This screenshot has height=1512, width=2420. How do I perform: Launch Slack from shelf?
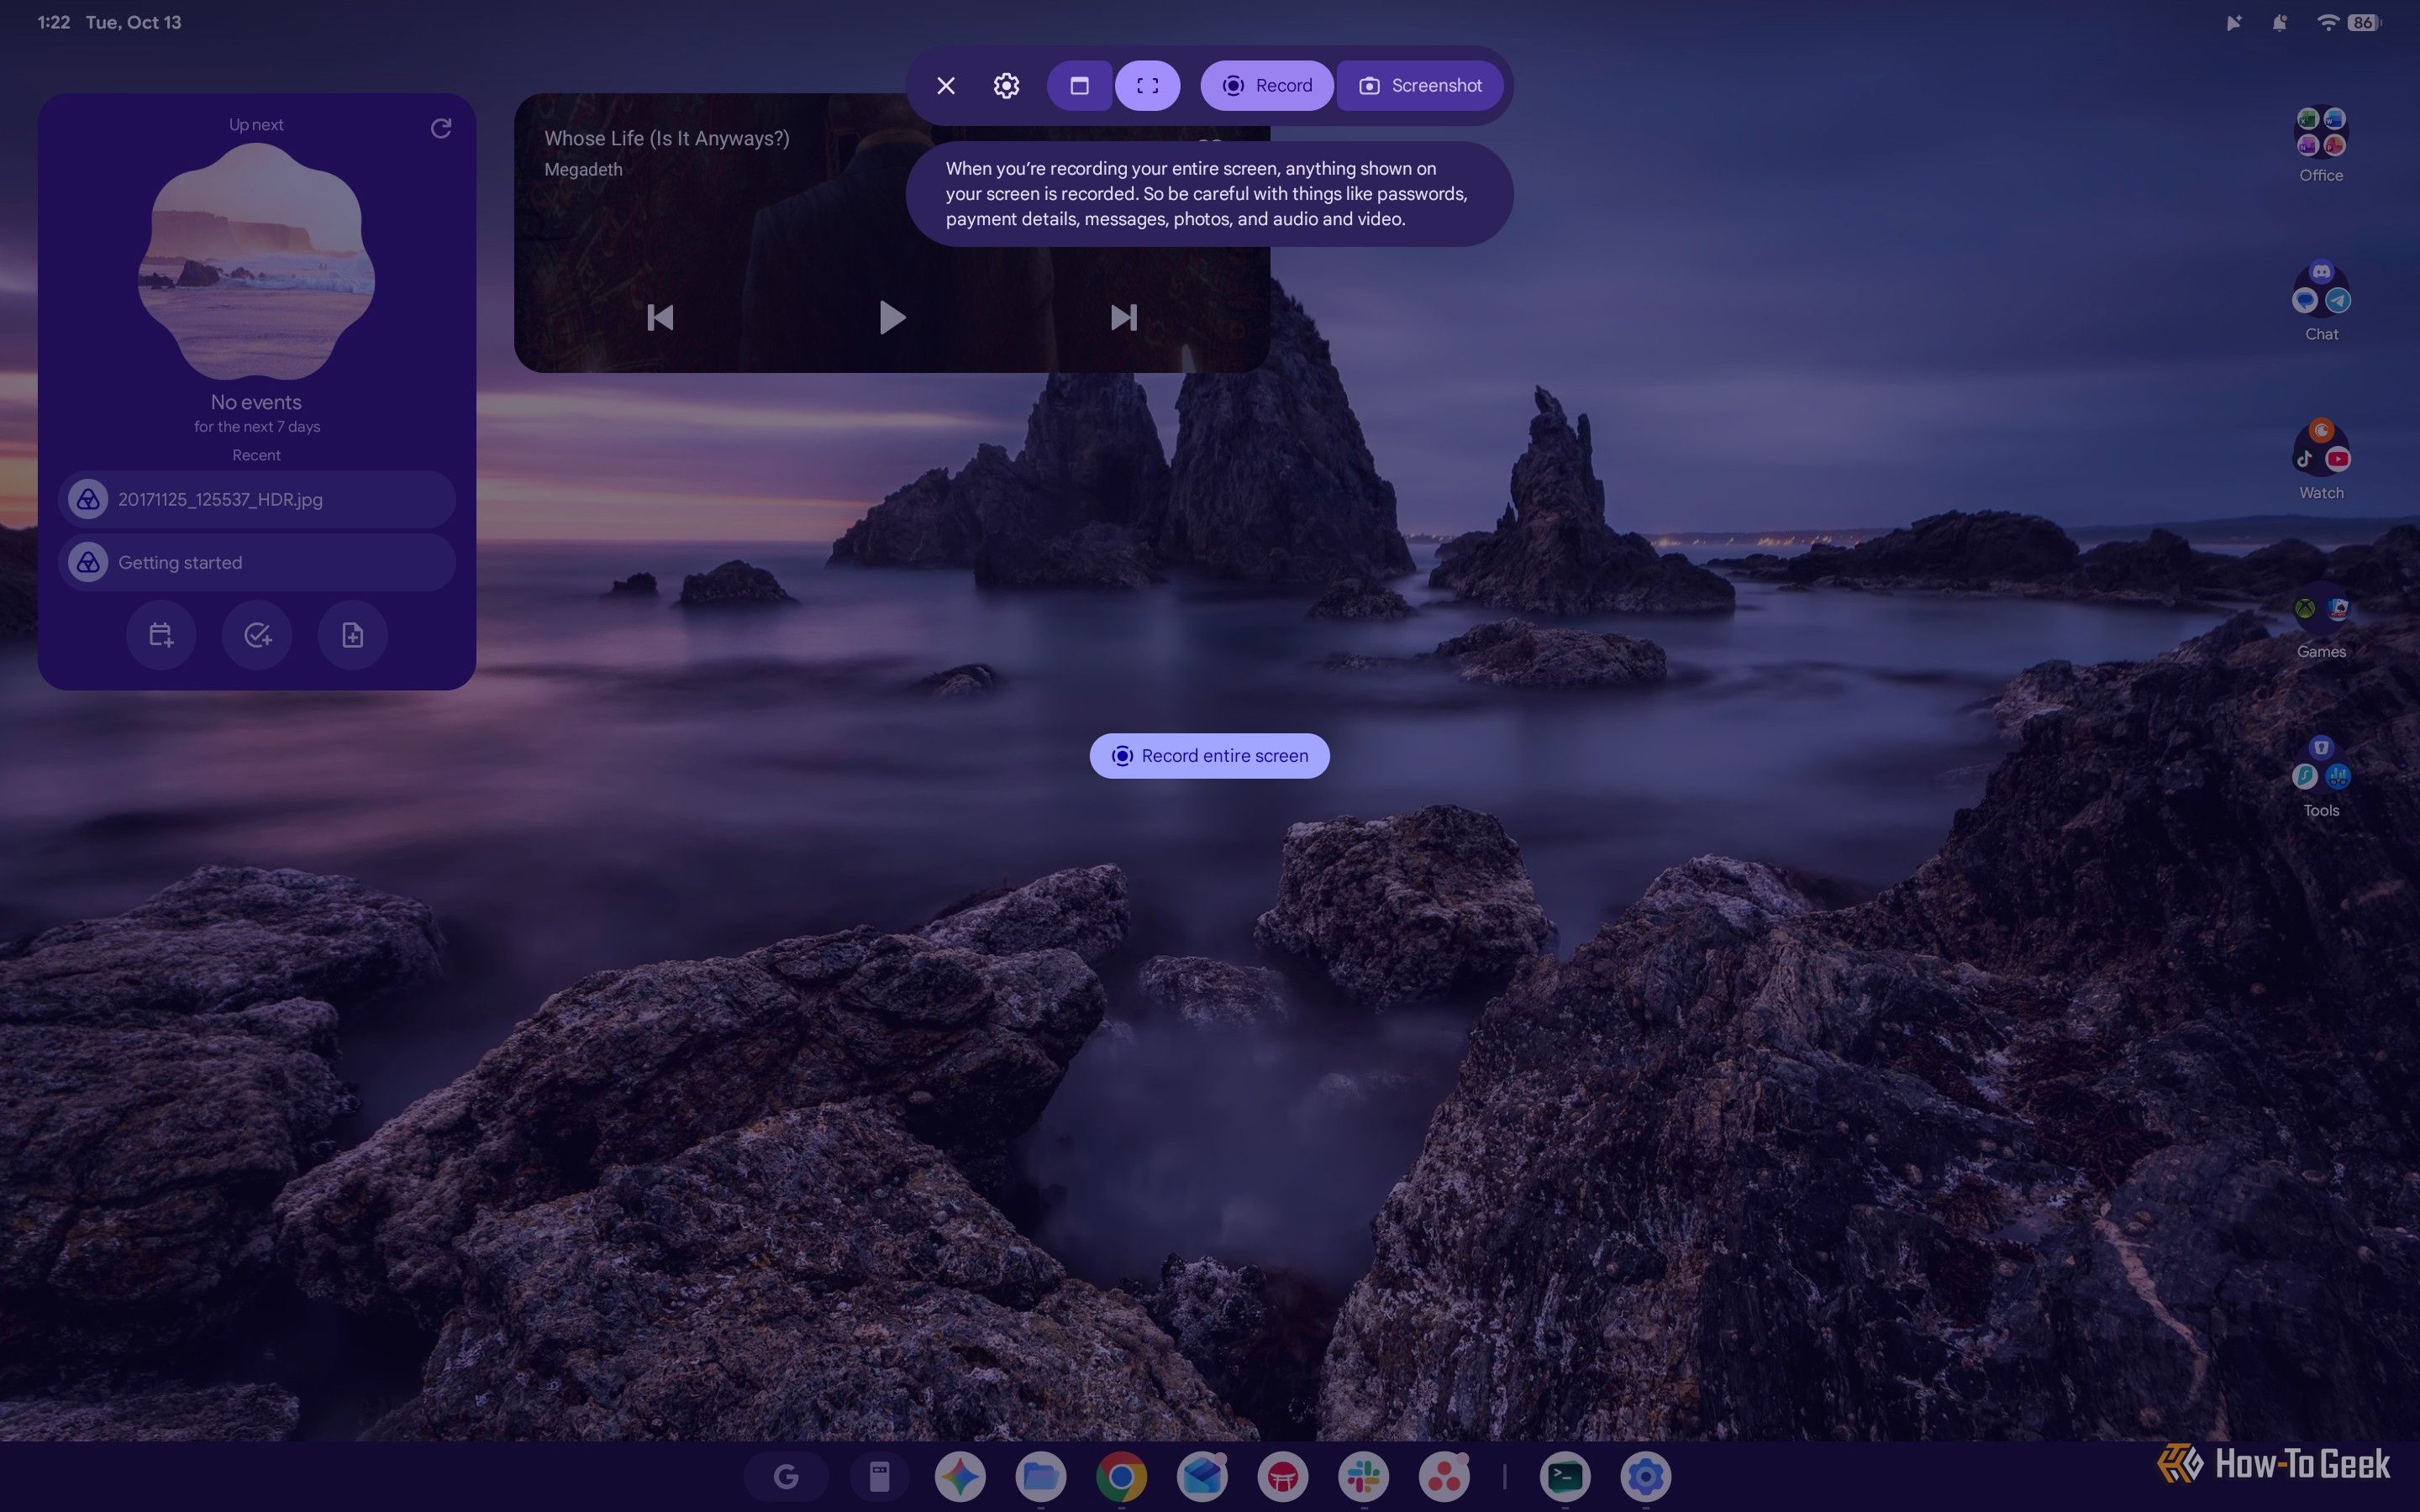tap(1364, 1476)
